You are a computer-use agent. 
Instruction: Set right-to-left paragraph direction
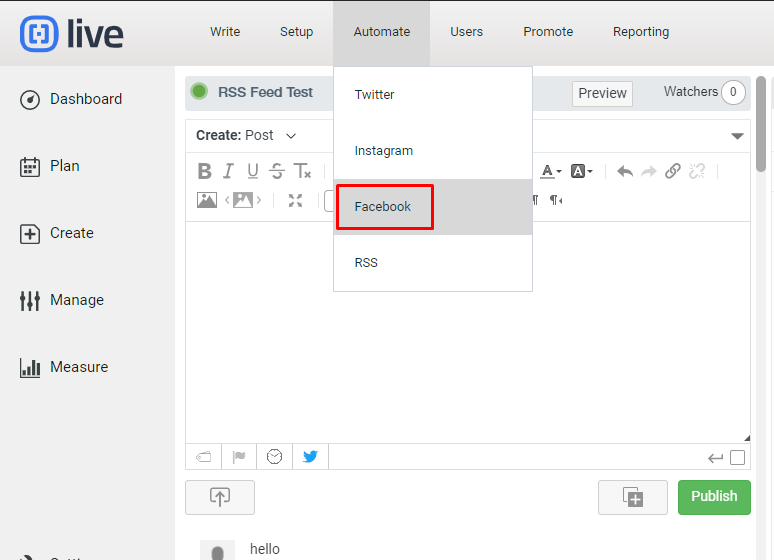tap(556, 200)
